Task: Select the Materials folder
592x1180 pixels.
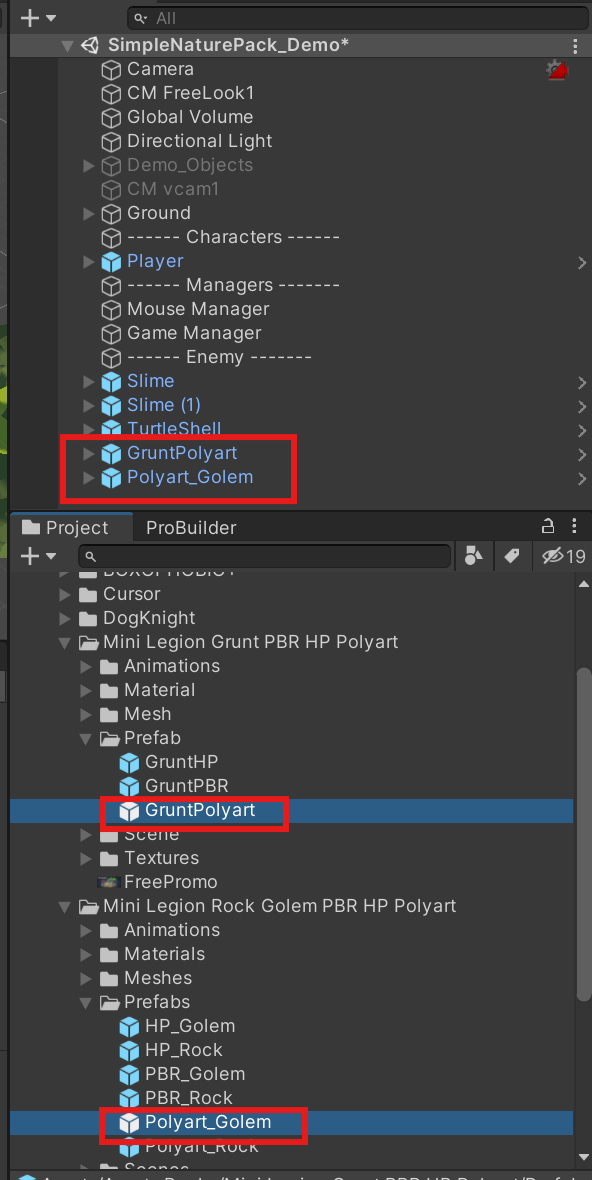Action: [x=164, y=953]
